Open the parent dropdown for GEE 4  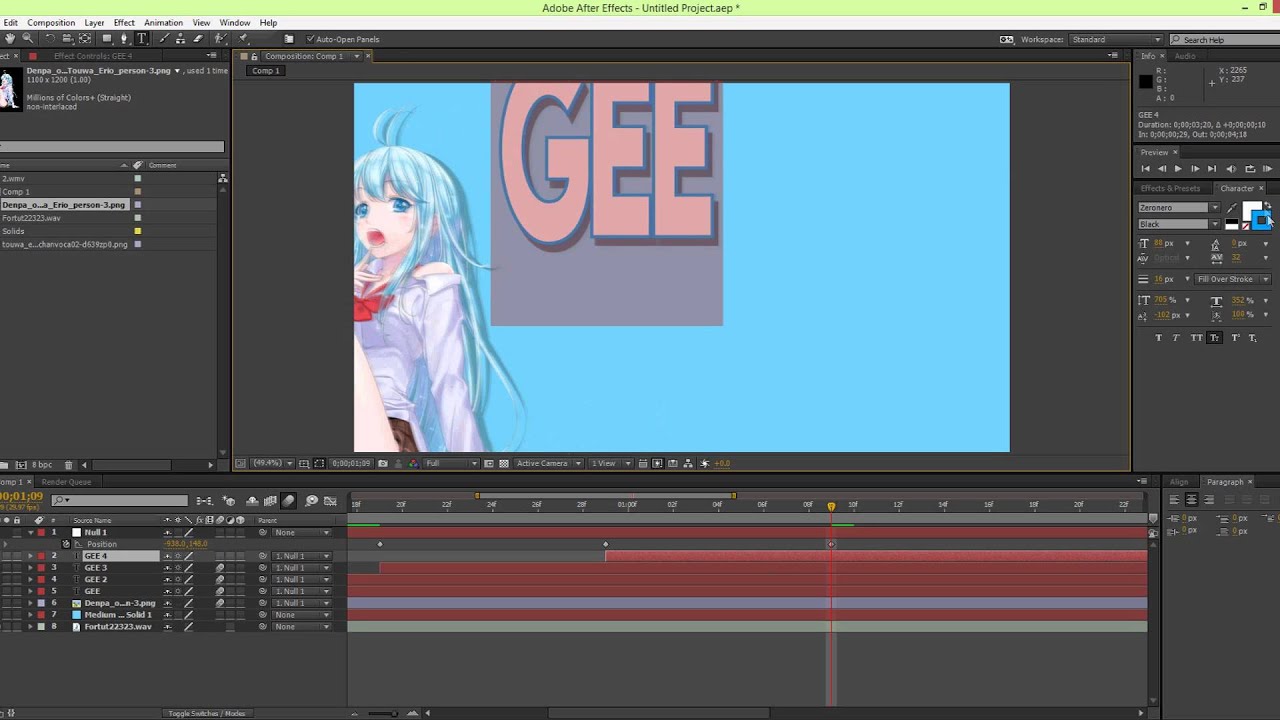pos(302,556)
